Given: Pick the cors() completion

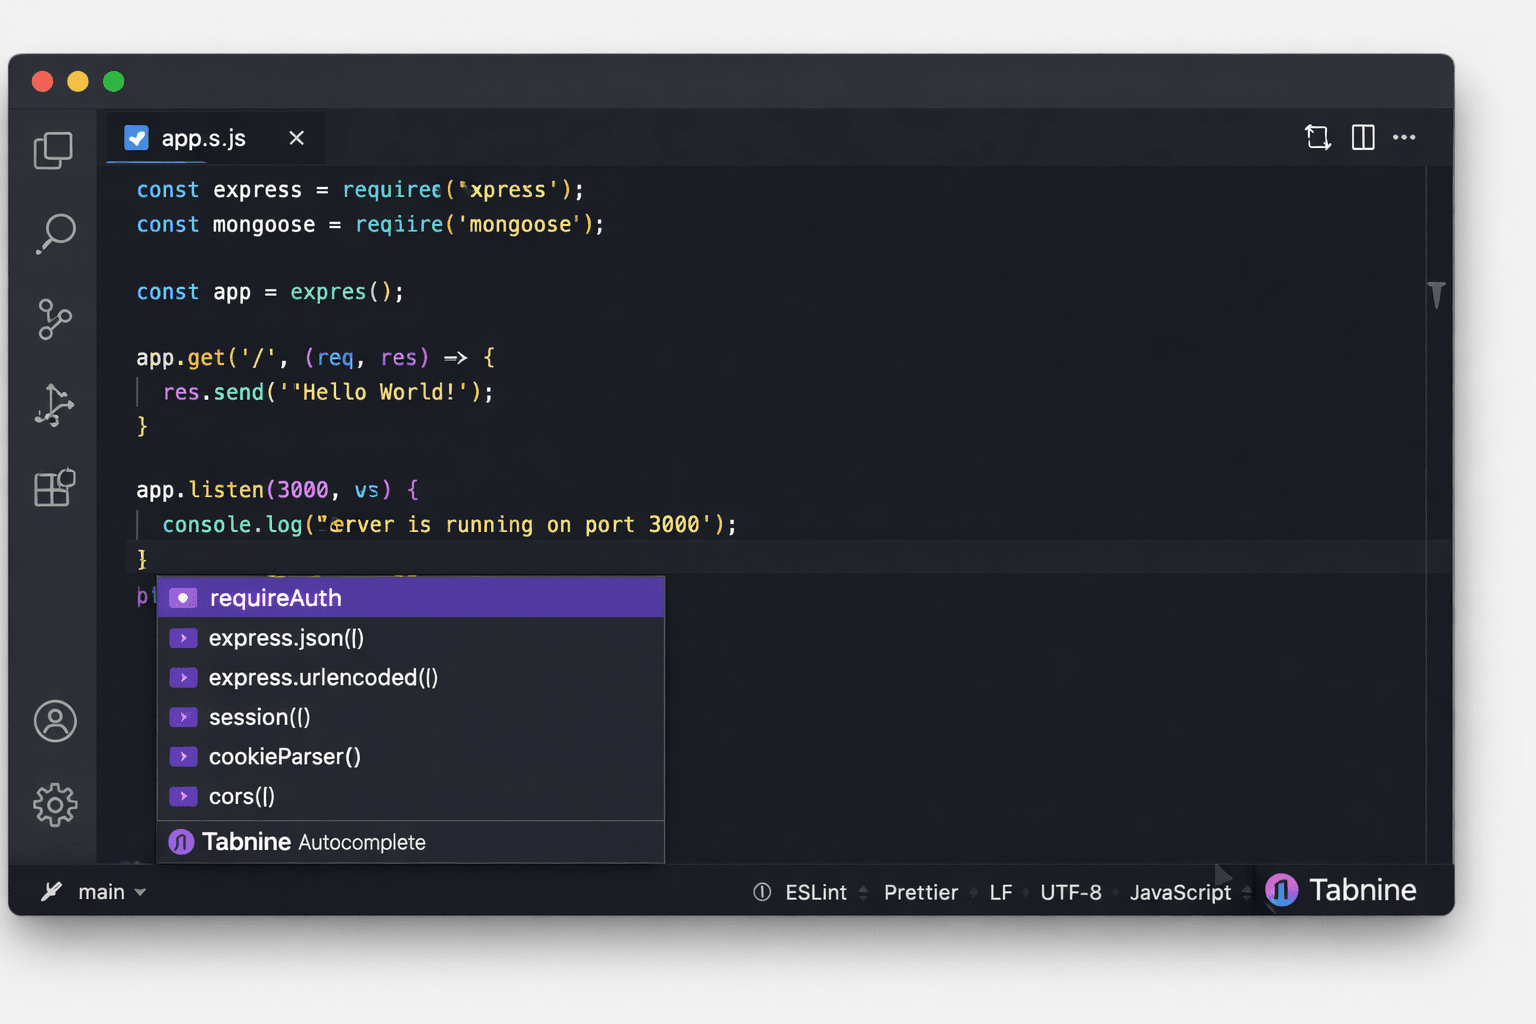Looking at the screenshot, I should [411, 797].
